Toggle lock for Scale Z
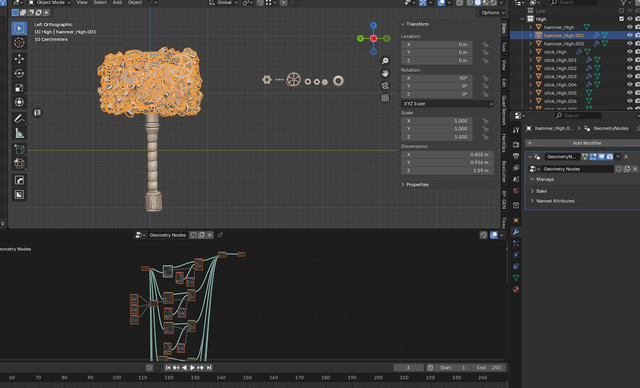640x388 pixels. click(x=485, y=137)
